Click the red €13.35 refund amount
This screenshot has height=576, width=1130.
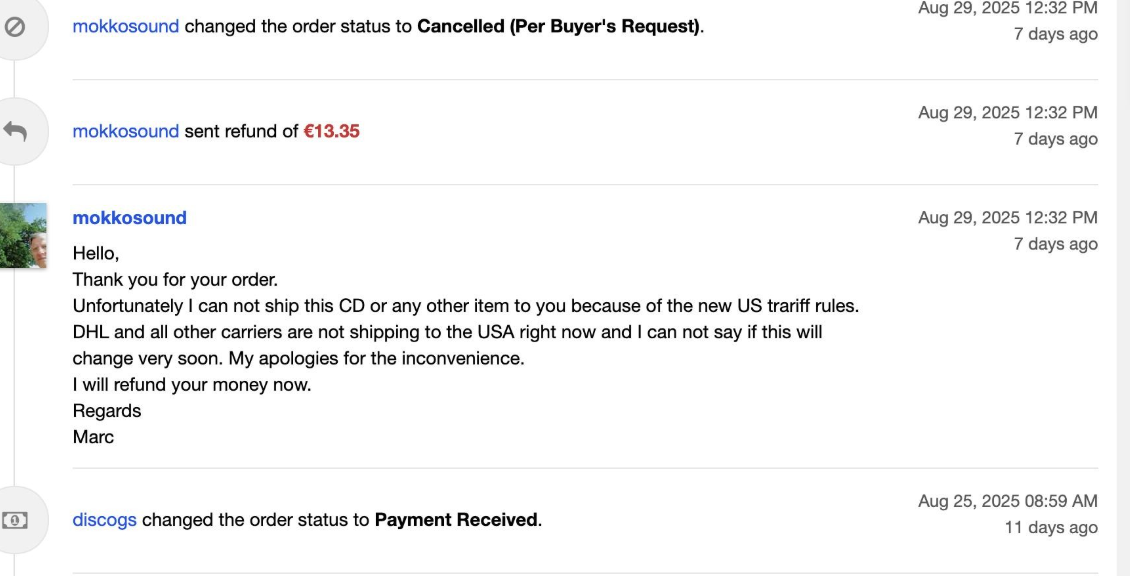coord(332,131)
